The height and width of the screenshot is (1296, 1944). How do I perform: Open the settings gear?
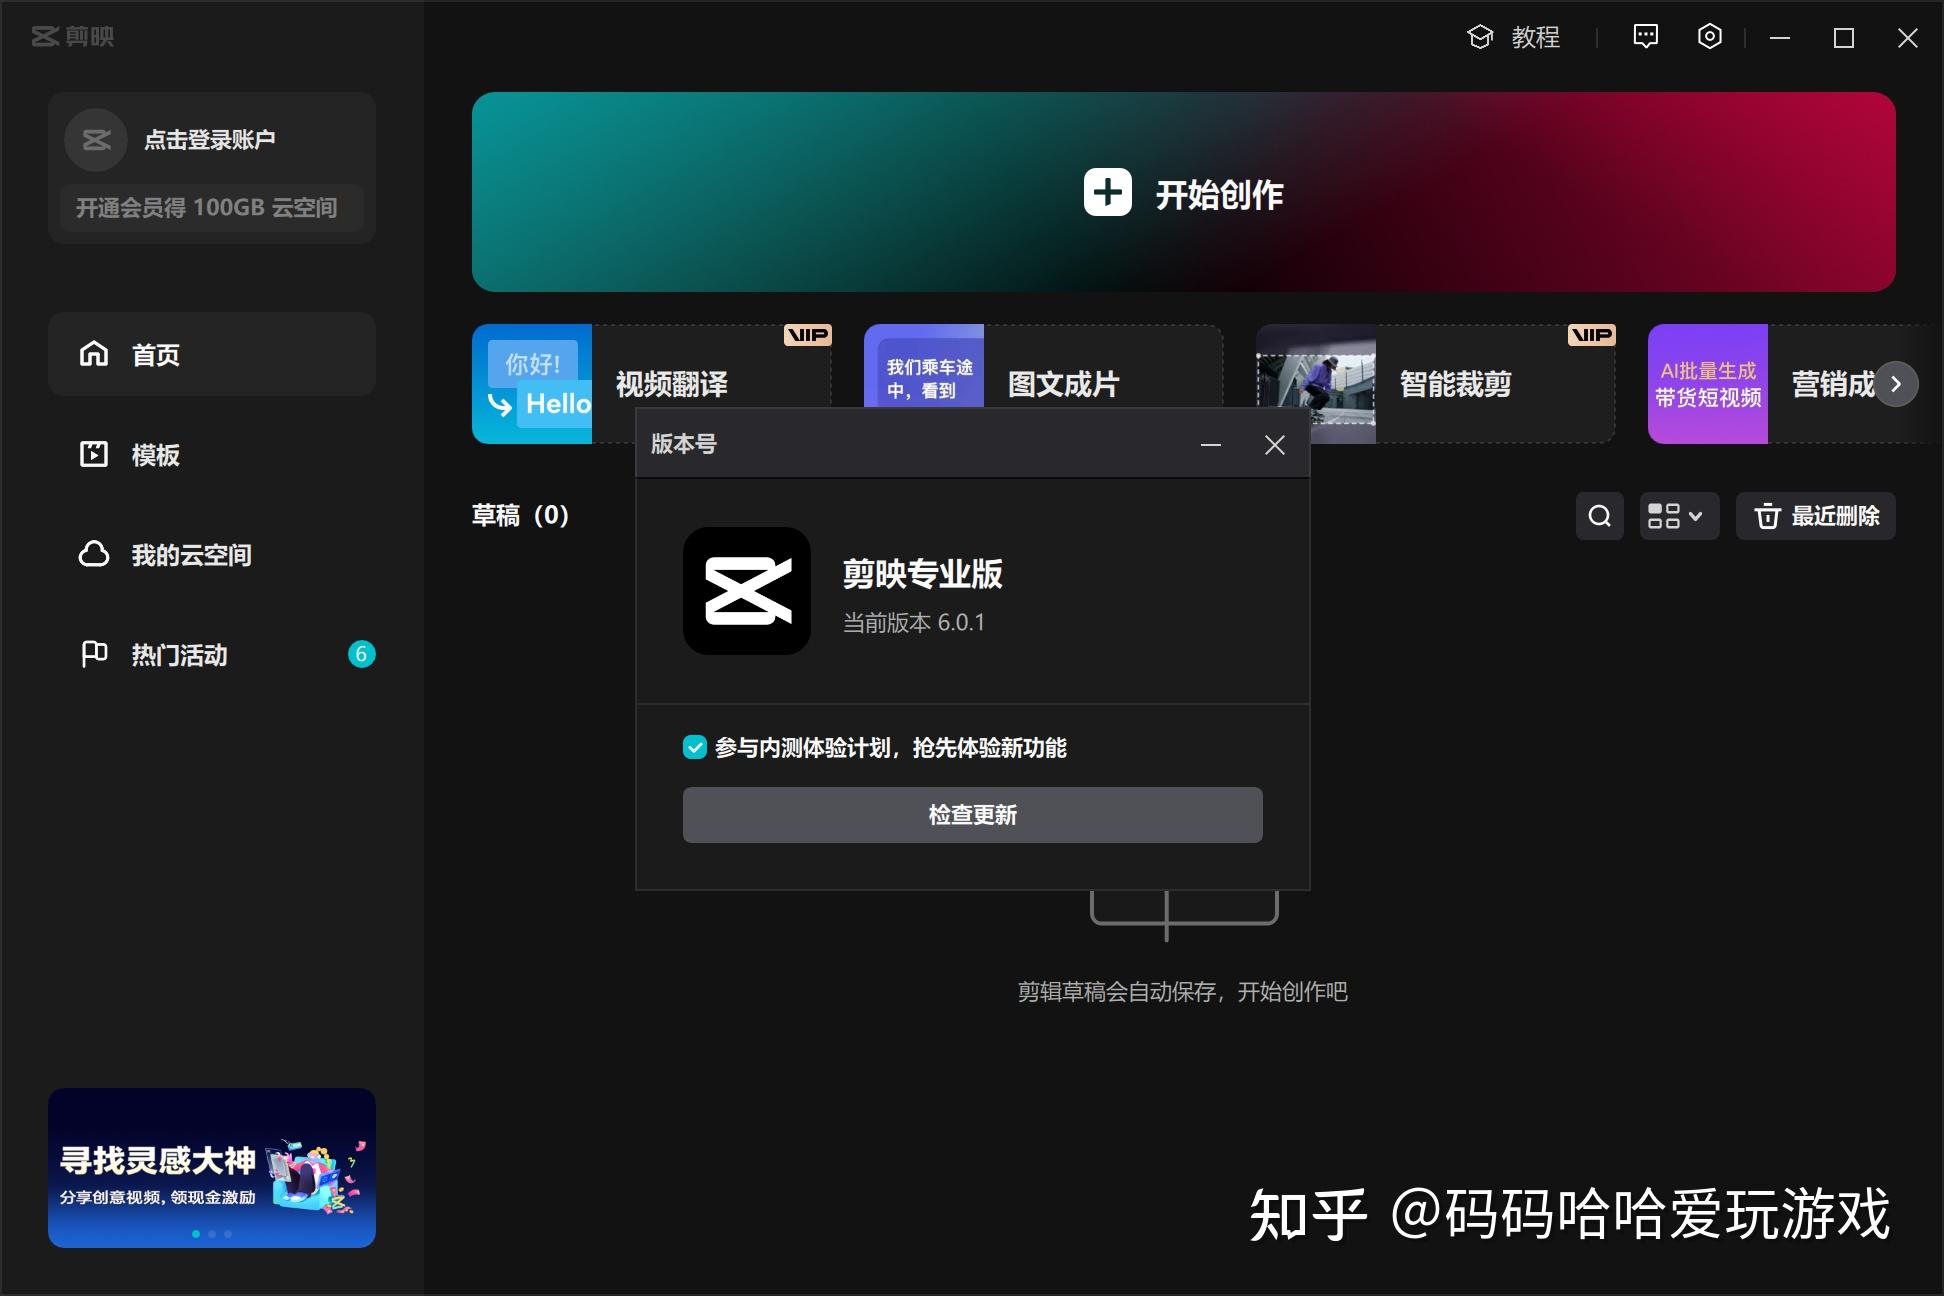point(1709,37)
